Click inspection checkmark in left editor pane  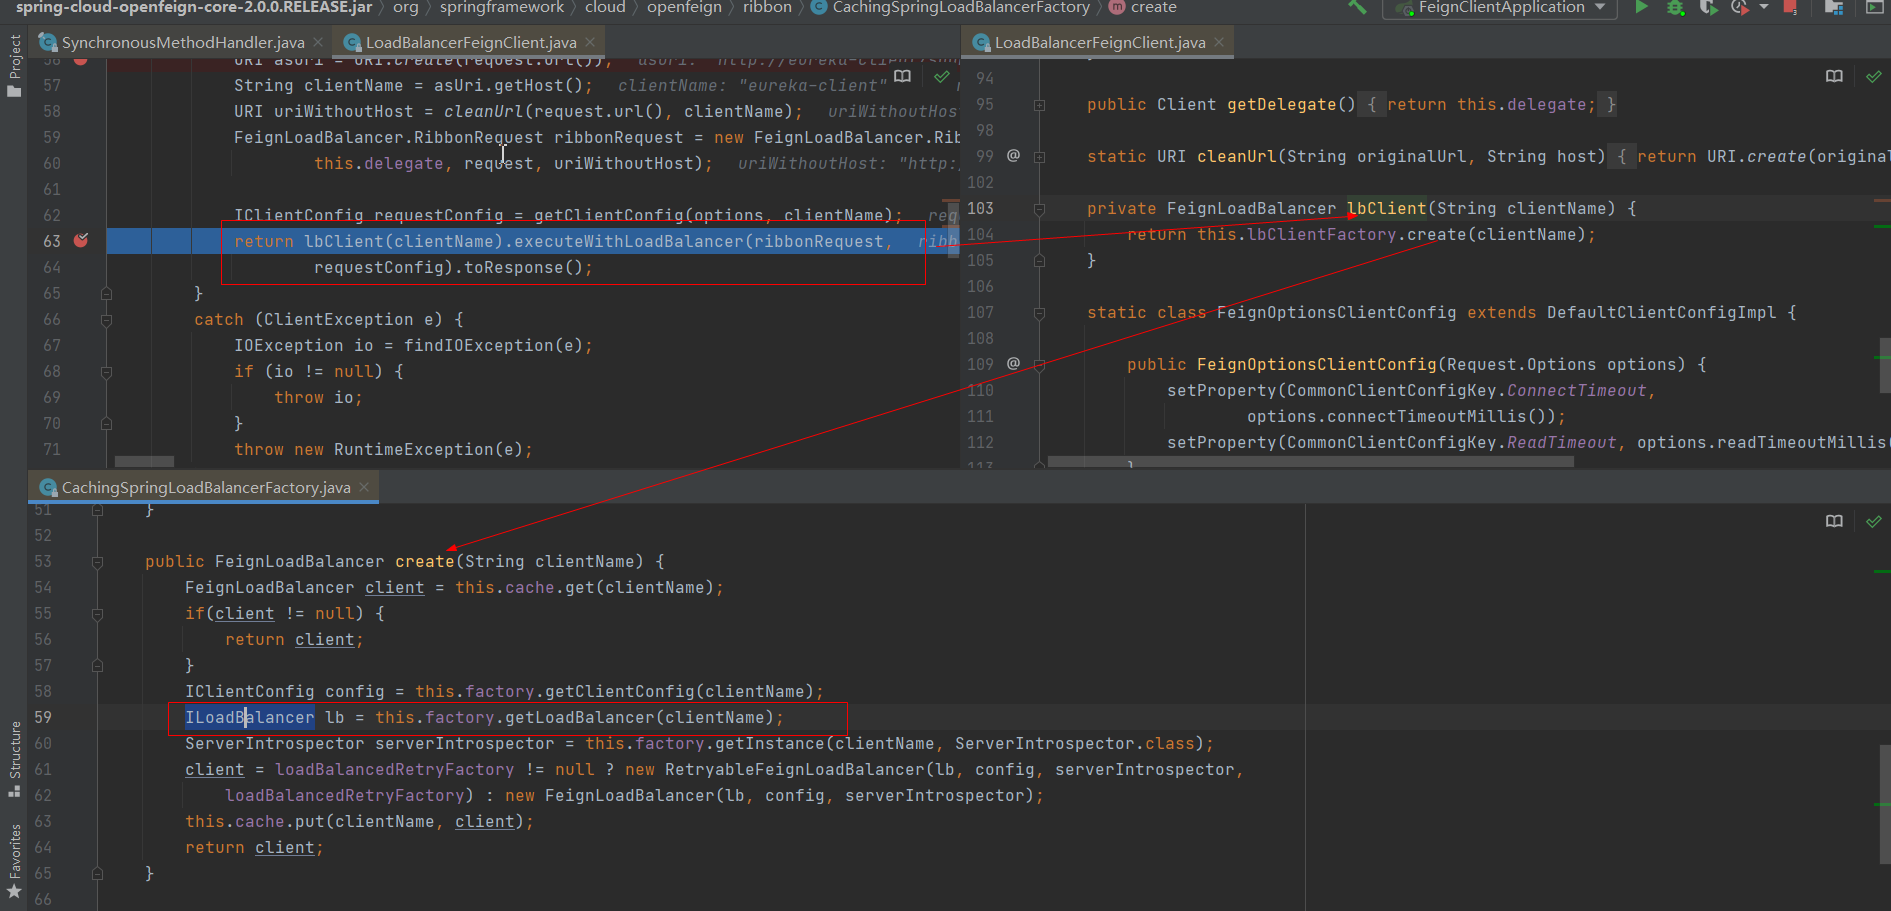pyautogui.click(x=941, y=77)
